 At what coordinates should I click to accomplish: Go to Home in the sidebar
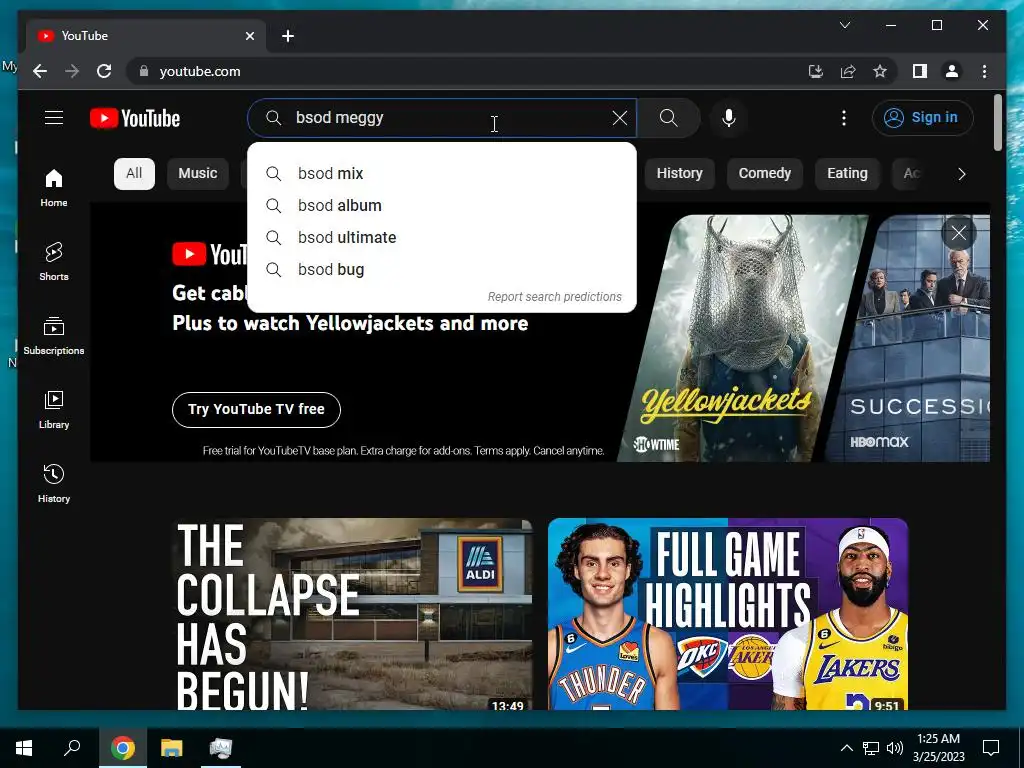[54, 188]
